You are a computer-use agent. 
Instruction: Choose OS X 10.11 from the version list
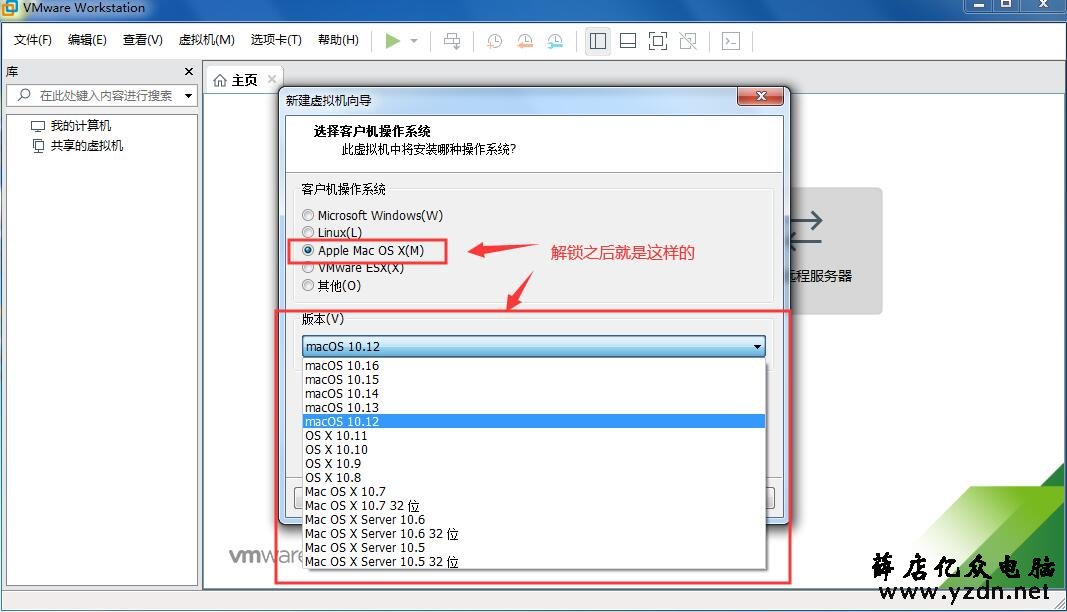[x=534, y=436]
